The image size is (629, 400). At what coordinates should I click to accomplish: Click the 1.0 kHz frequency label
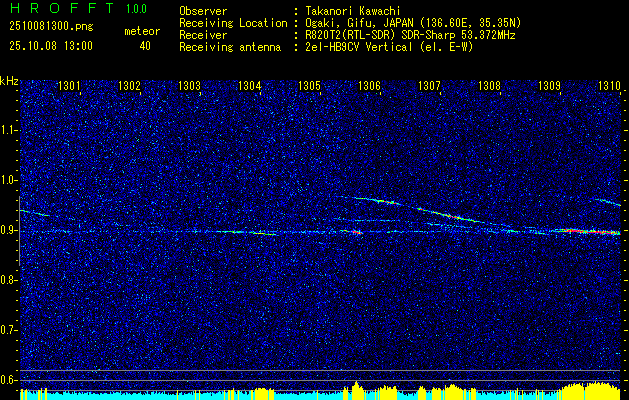tap(8, 180)
